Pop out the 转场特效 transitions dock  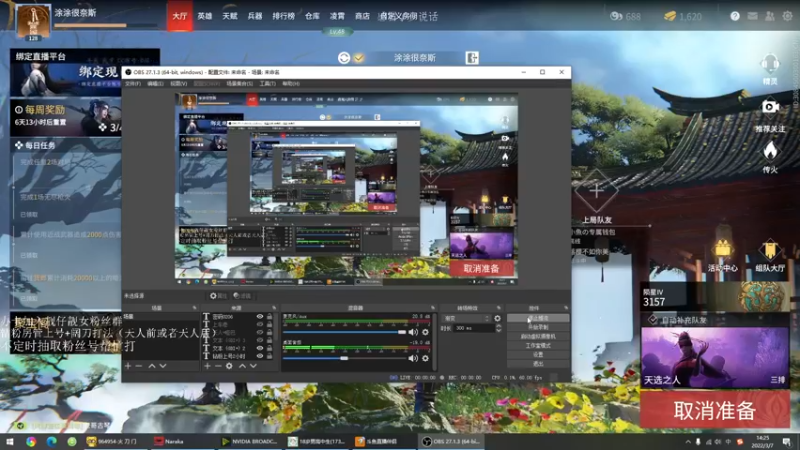(499, 308)
